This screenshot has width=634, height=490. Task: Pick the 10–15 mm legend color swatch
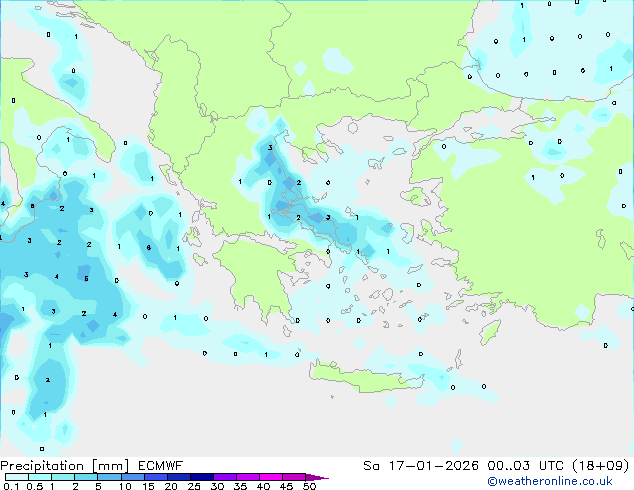click(133, 477)
